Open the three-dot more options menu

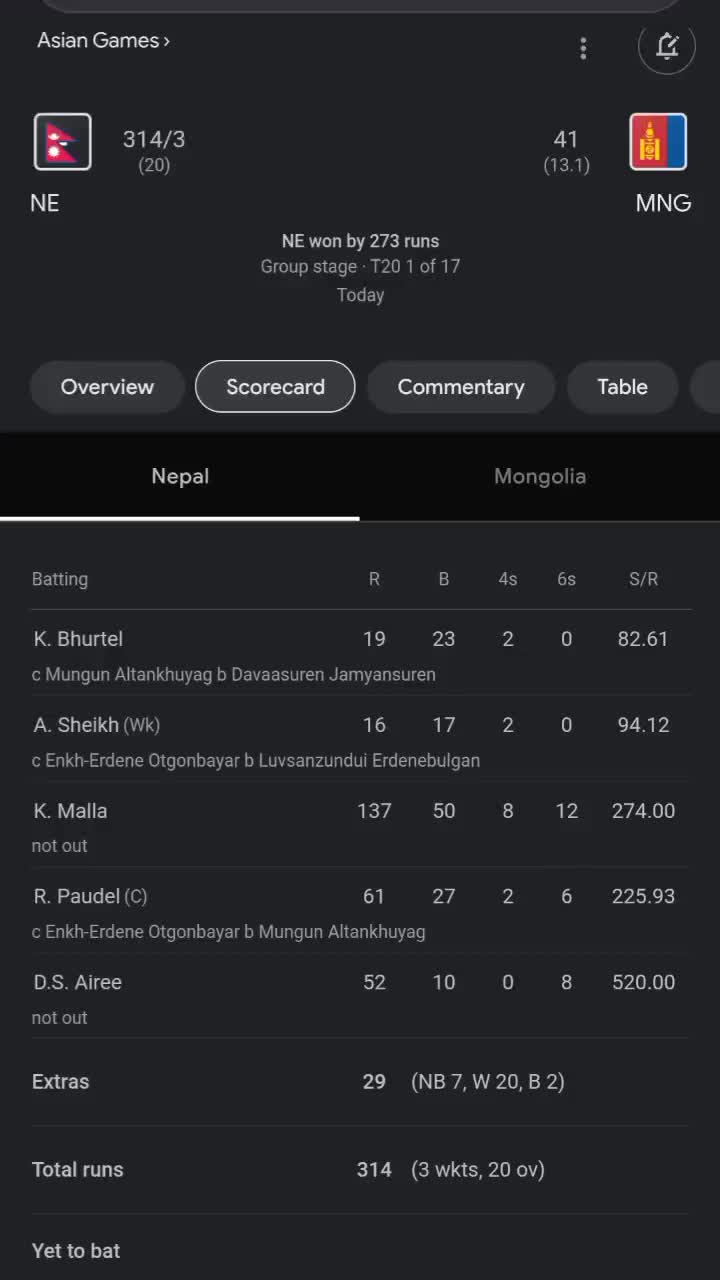583,48
